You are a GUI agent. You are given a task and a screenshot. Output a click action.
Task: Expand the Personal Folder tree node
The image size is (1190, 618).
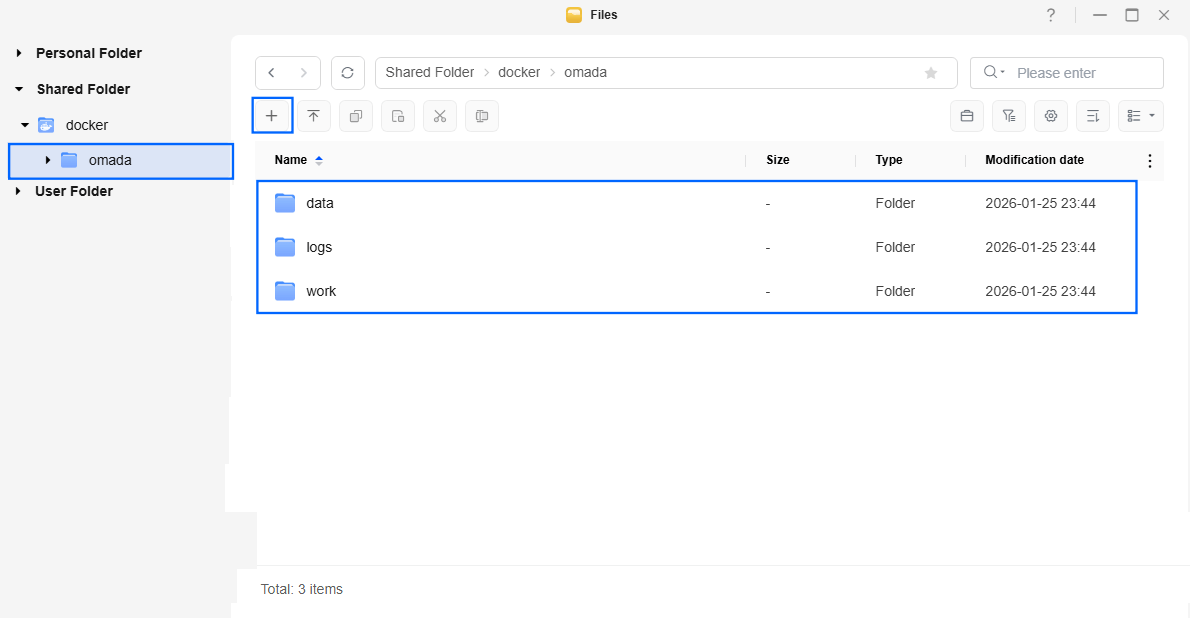19,53
